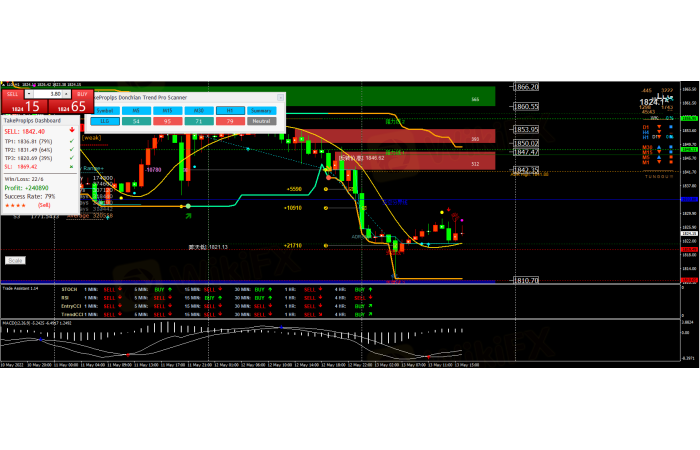Click the lot volume field showing 3.80
Screen dimensions: 700x450
[x=44, y=93]
